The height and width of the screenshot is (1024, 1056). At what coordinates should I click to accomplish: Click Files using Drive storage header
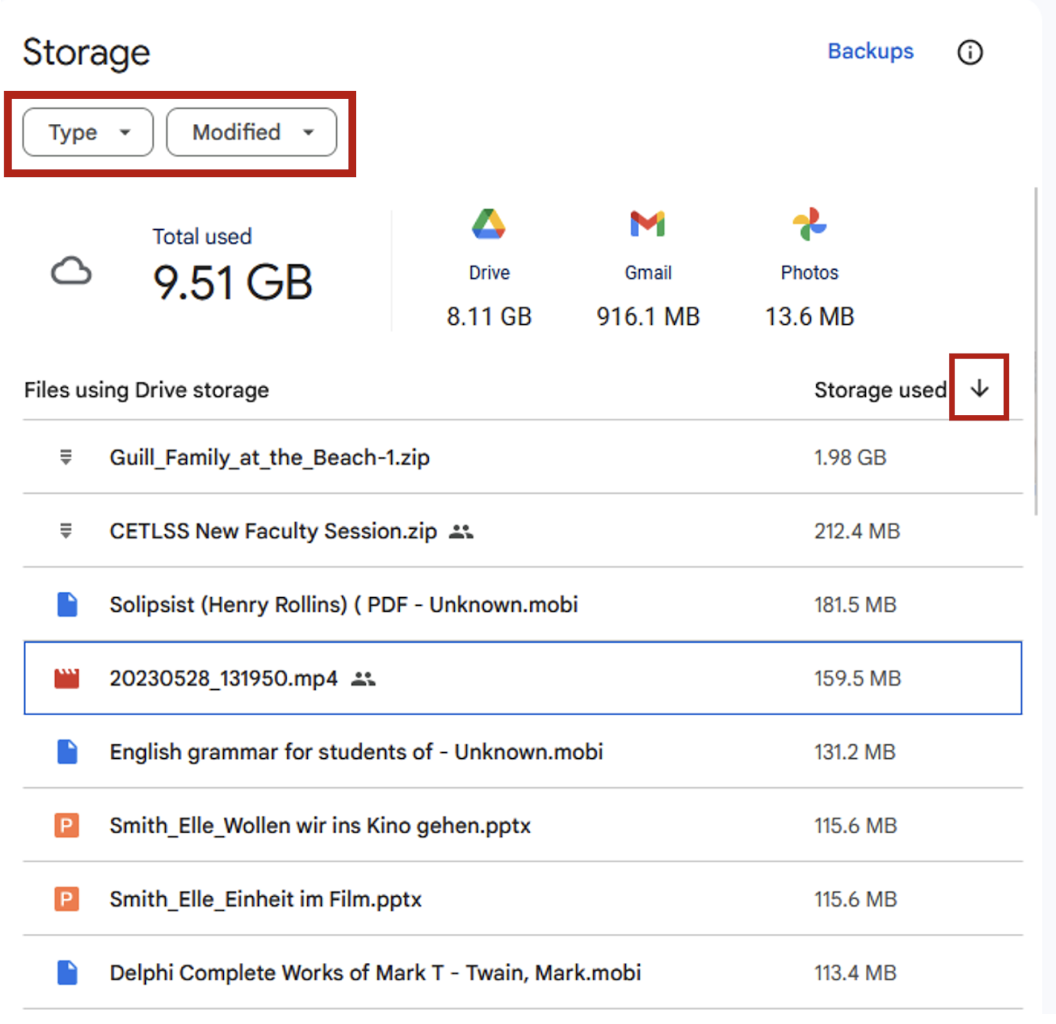click(x=146, y=389)
